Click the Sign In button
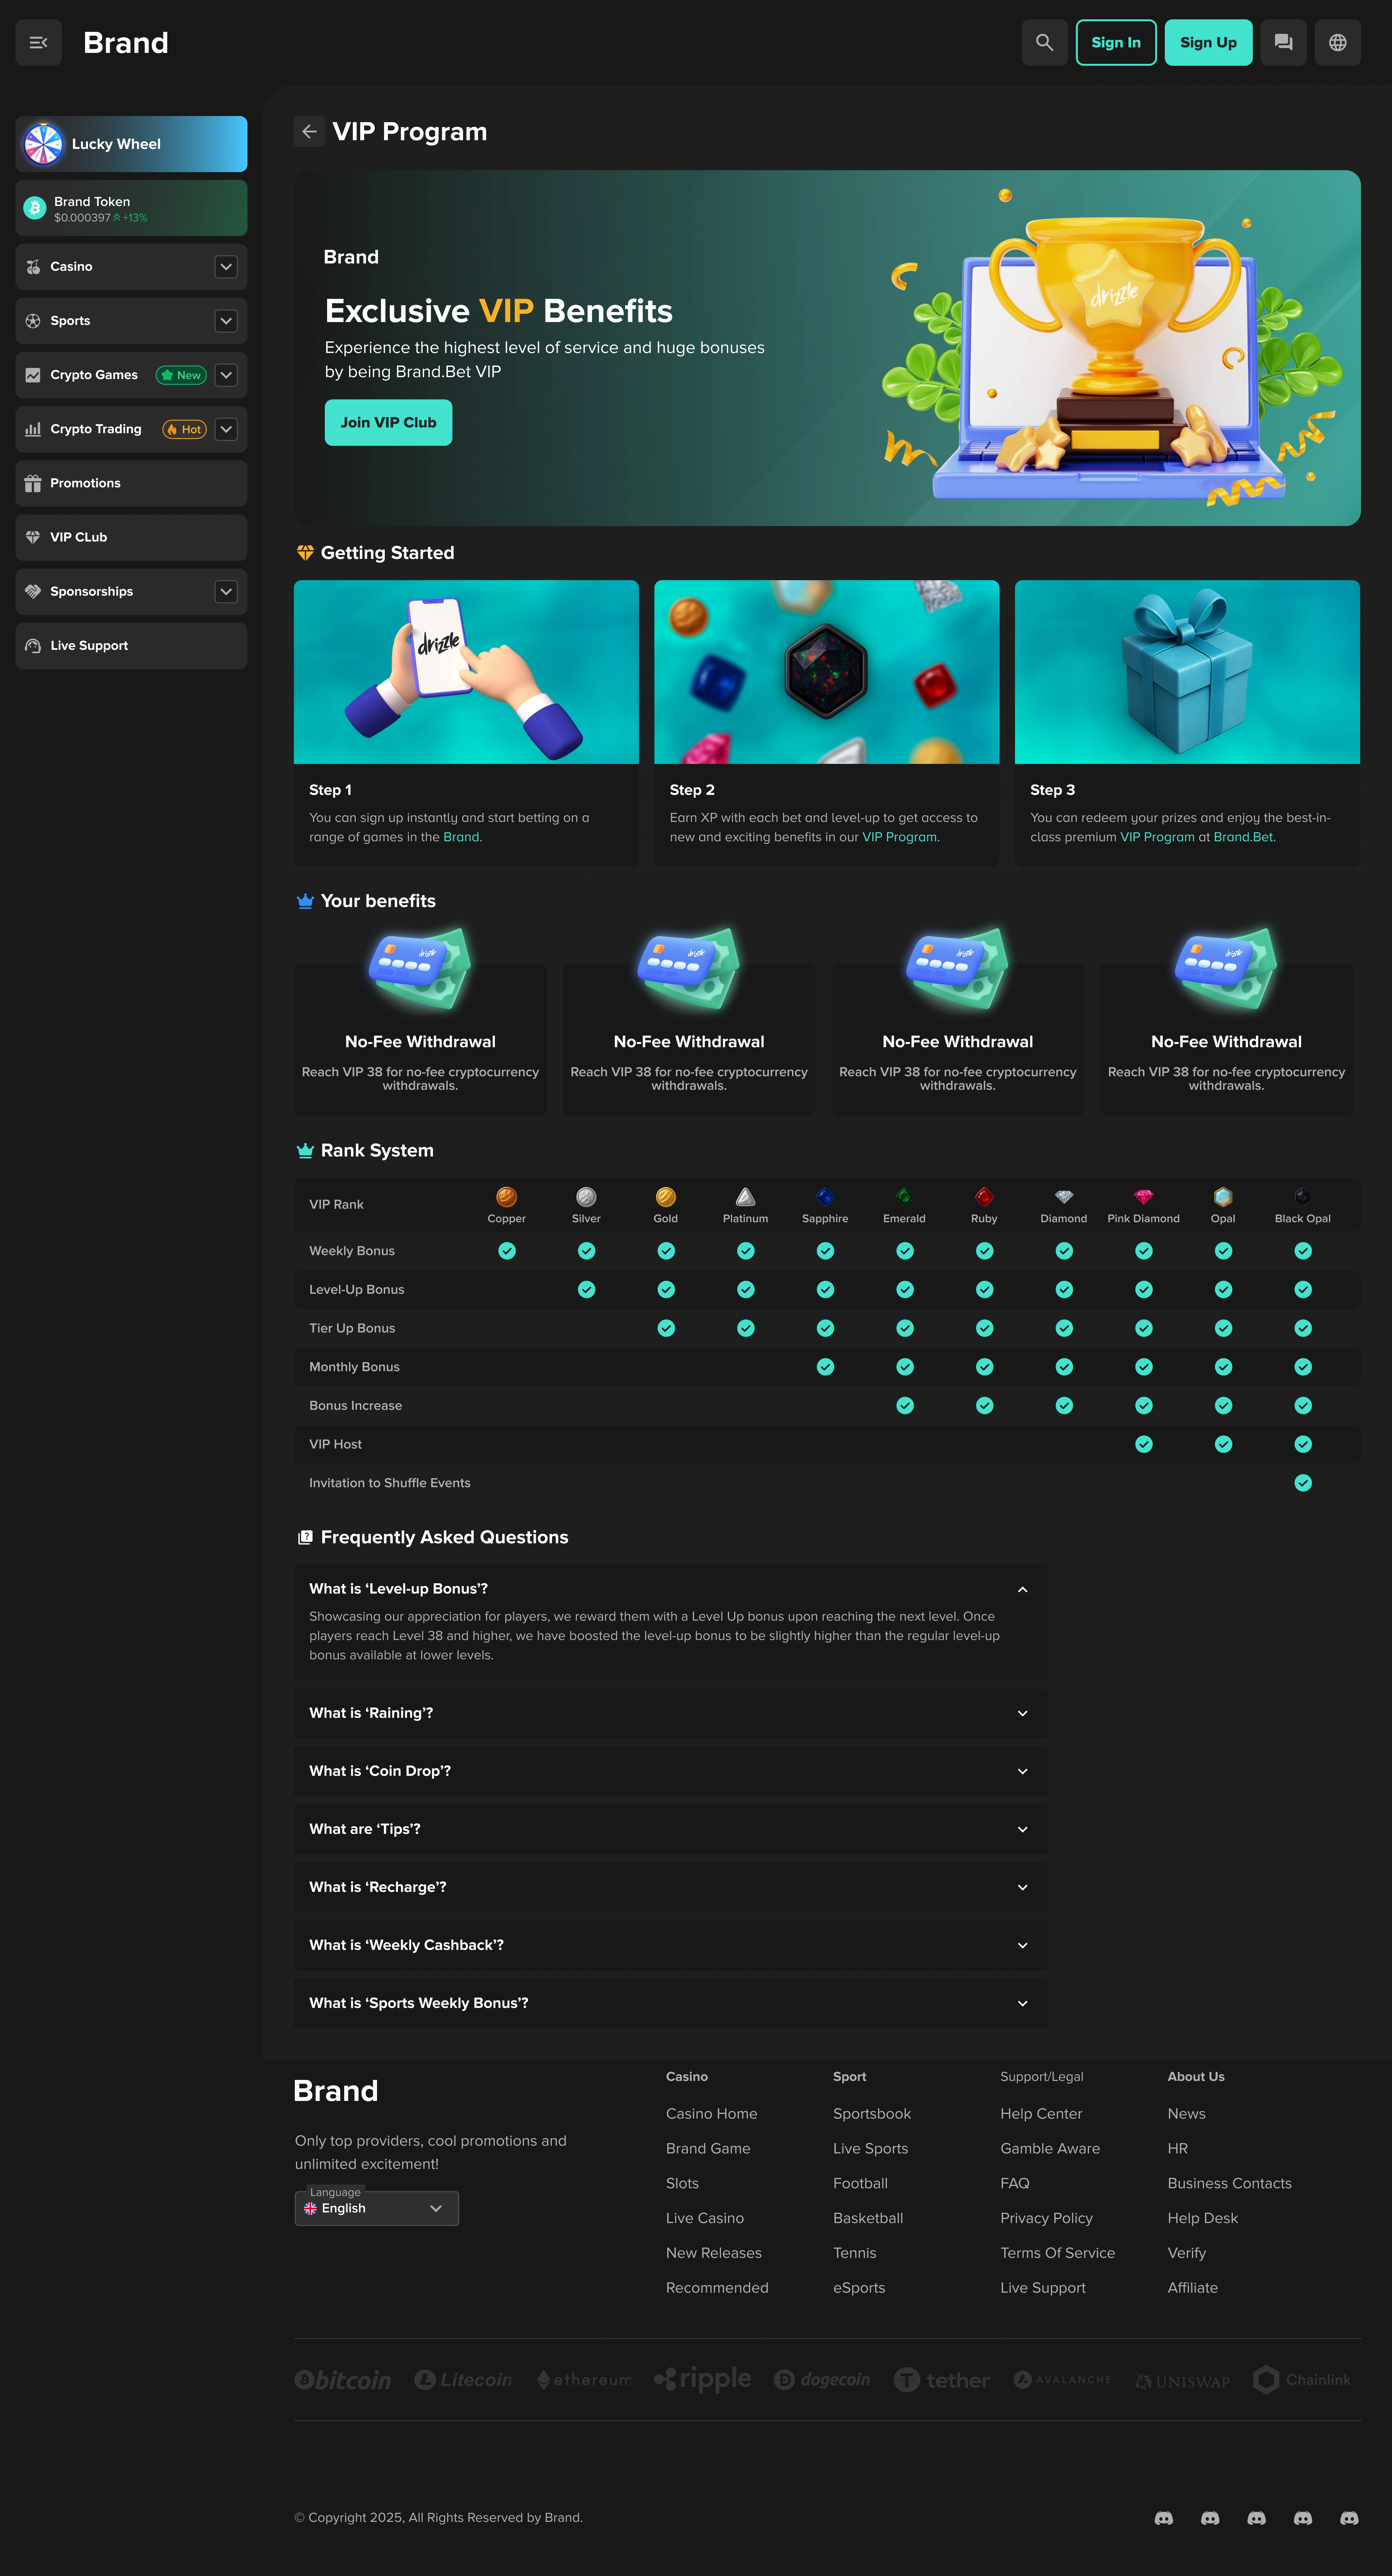 pos(1116,43)
